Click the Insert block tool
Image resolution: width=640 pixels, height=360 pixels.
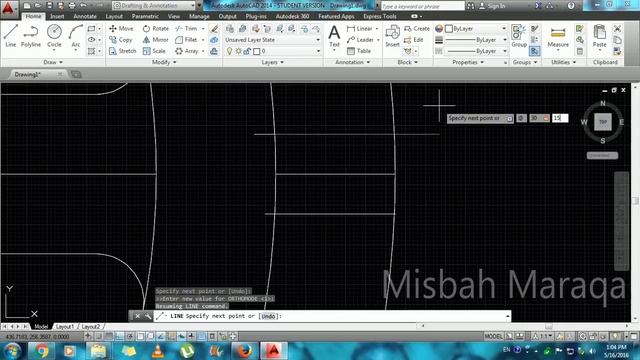[x=392, y=36]
